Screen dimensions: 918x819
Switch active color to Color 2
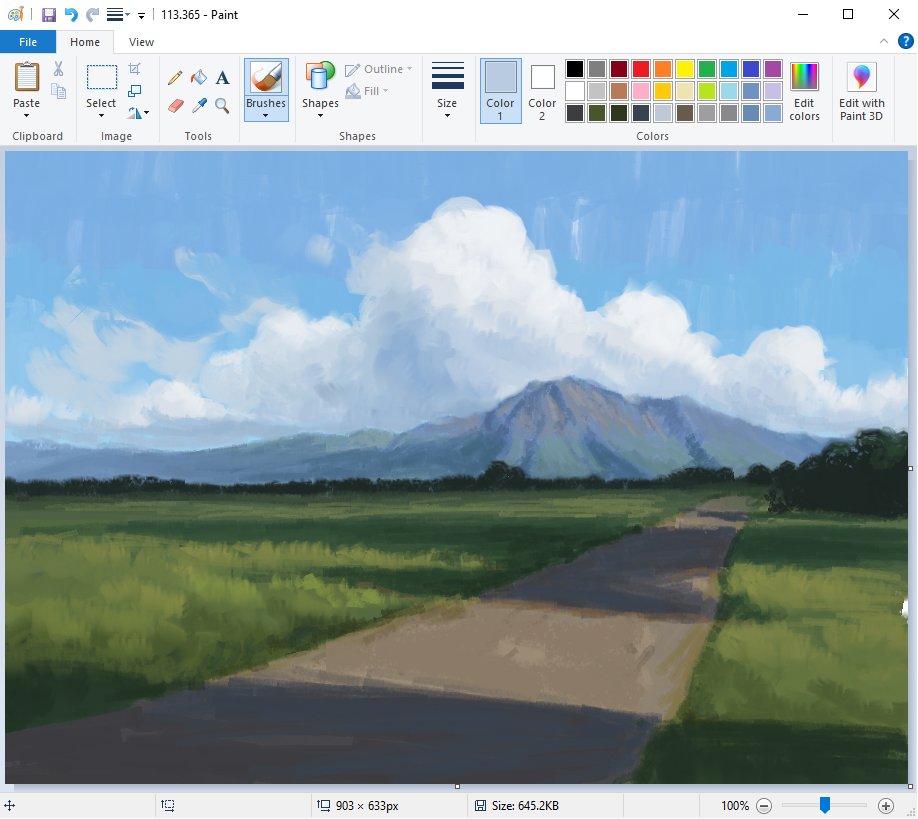(x=542, y=91)
